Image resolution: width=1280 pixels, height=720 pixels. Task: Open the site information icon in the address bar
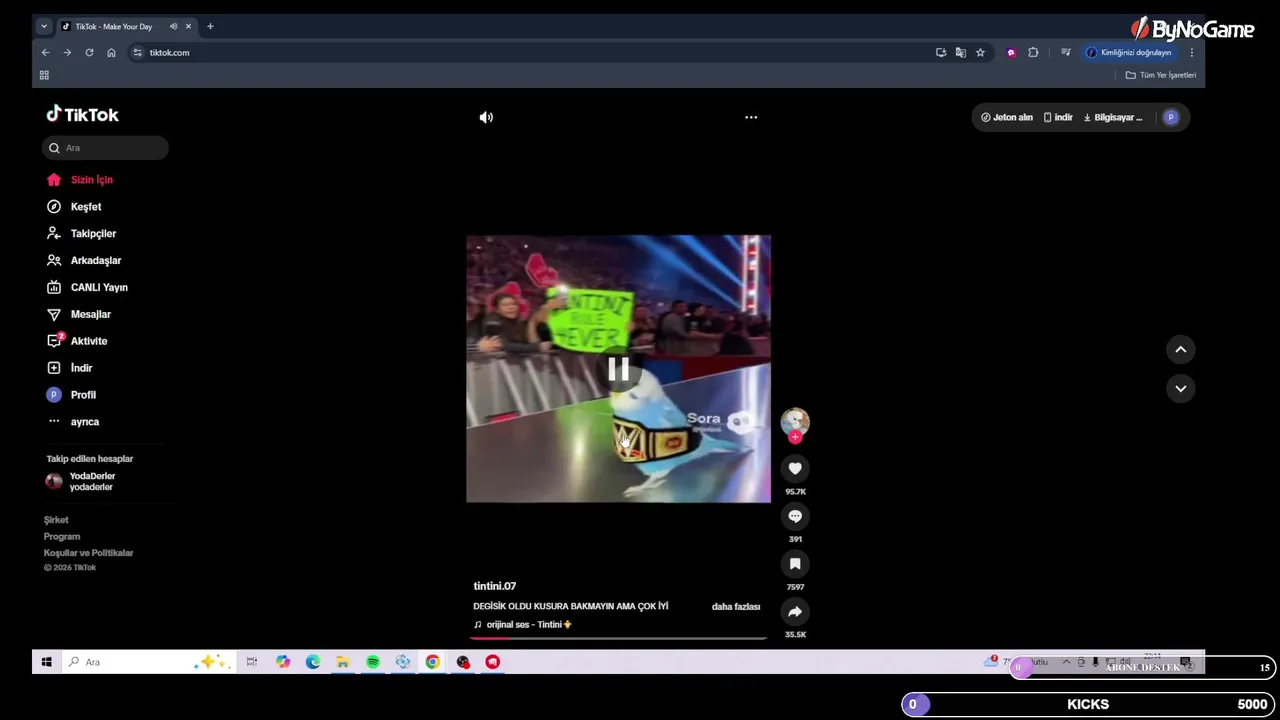coord(137,53)
